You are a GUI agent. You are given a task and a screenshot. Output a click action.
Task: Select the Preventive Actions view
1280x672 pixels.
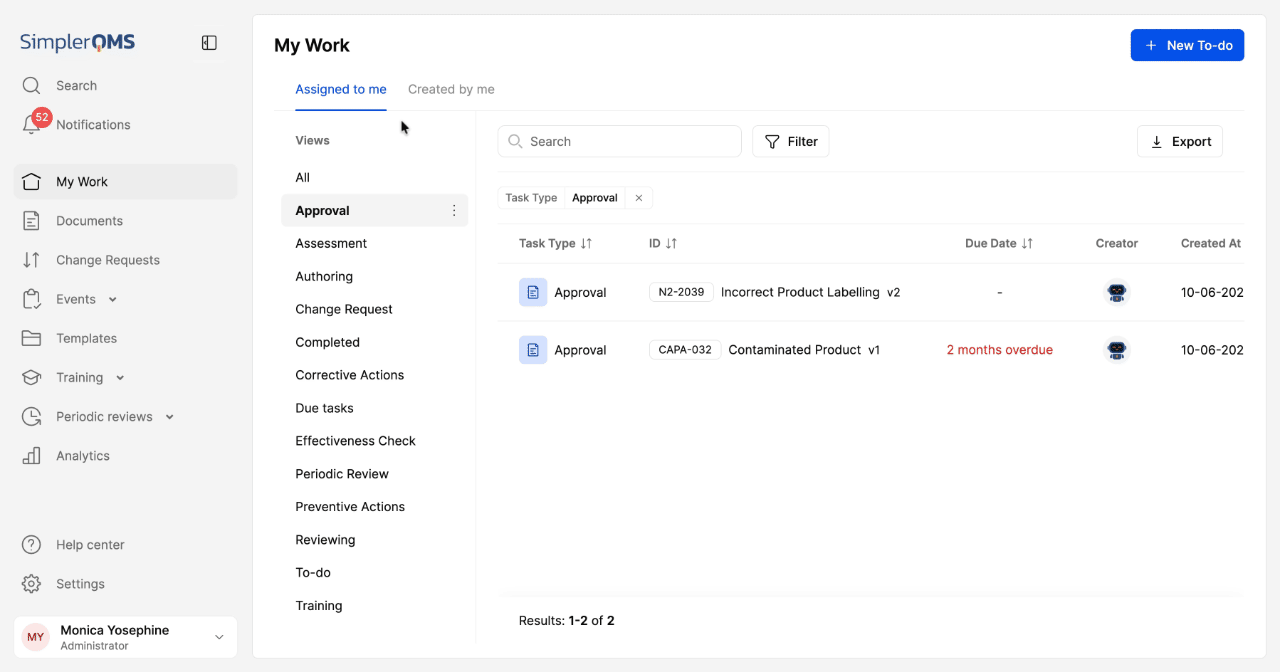(375, 507)
